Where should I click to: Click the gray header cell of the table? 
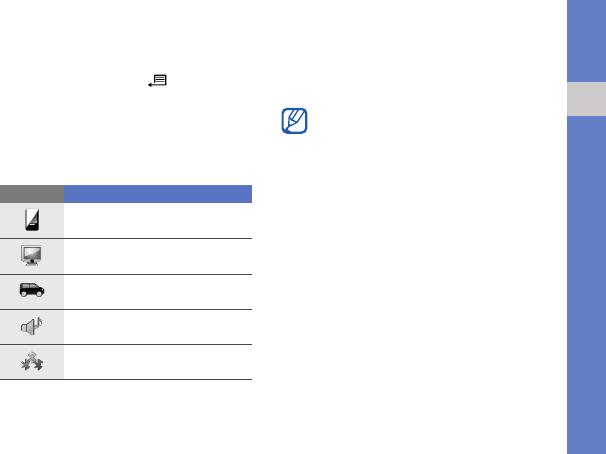click(32, 194)
